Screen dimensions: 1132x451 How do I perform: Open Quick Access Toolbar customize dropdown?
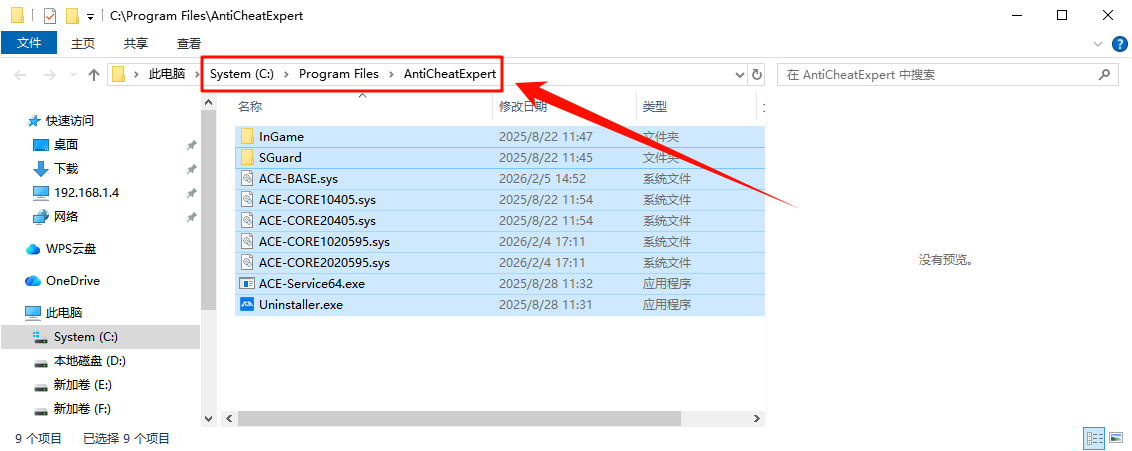(x=90, y=17)
